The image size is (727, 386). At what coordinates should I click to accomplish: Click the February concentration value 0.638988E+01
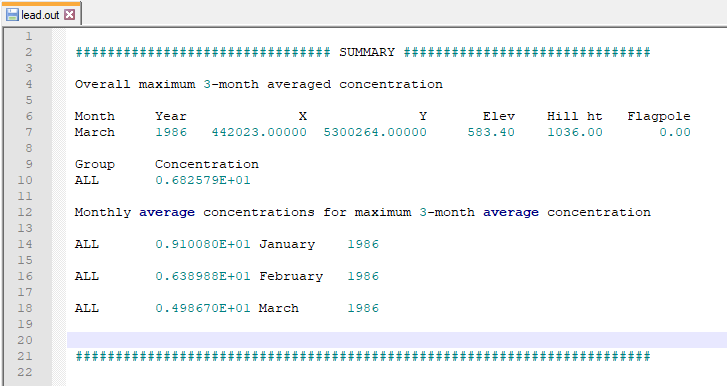(x=203, y=276)
